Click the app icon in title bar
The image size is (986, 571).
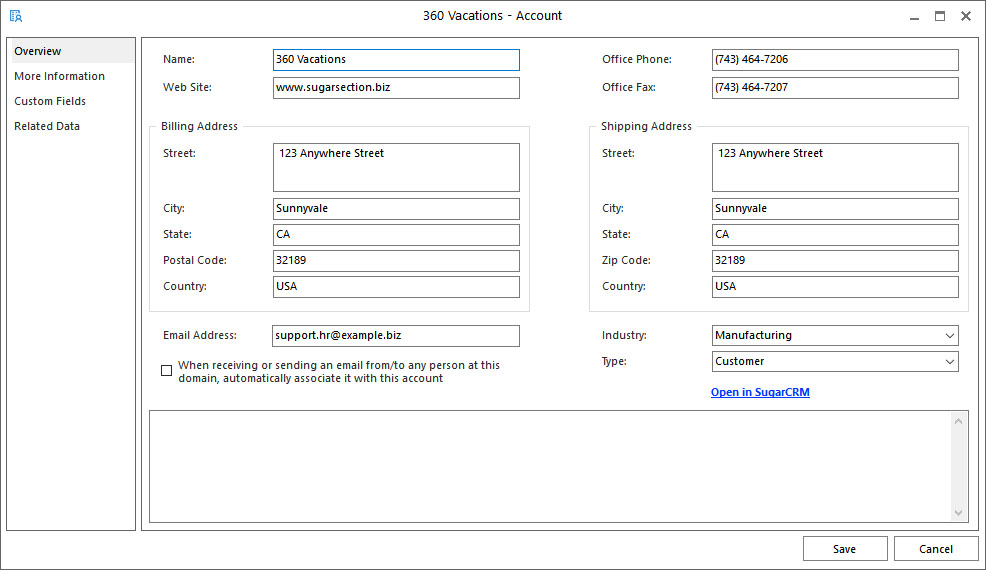pos(16,16)
